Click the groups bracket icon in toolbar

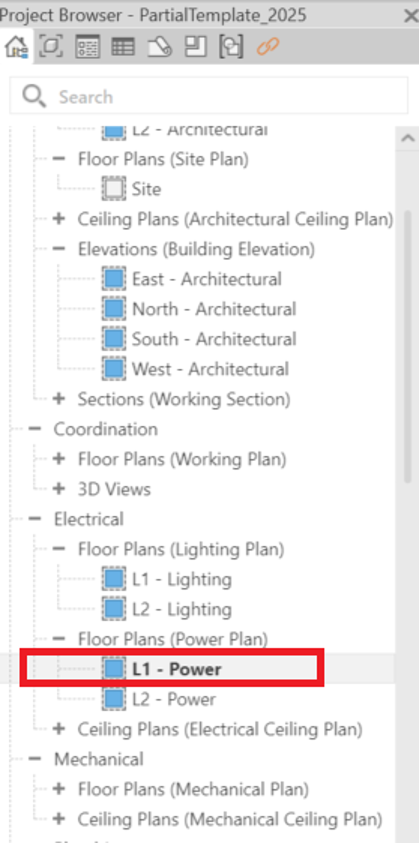click(231, 47)
